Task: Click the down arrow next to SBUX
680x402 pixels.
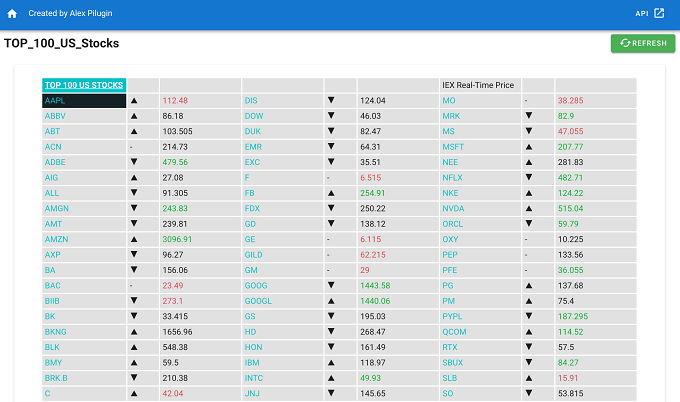Action: click(x=529, y=363)
